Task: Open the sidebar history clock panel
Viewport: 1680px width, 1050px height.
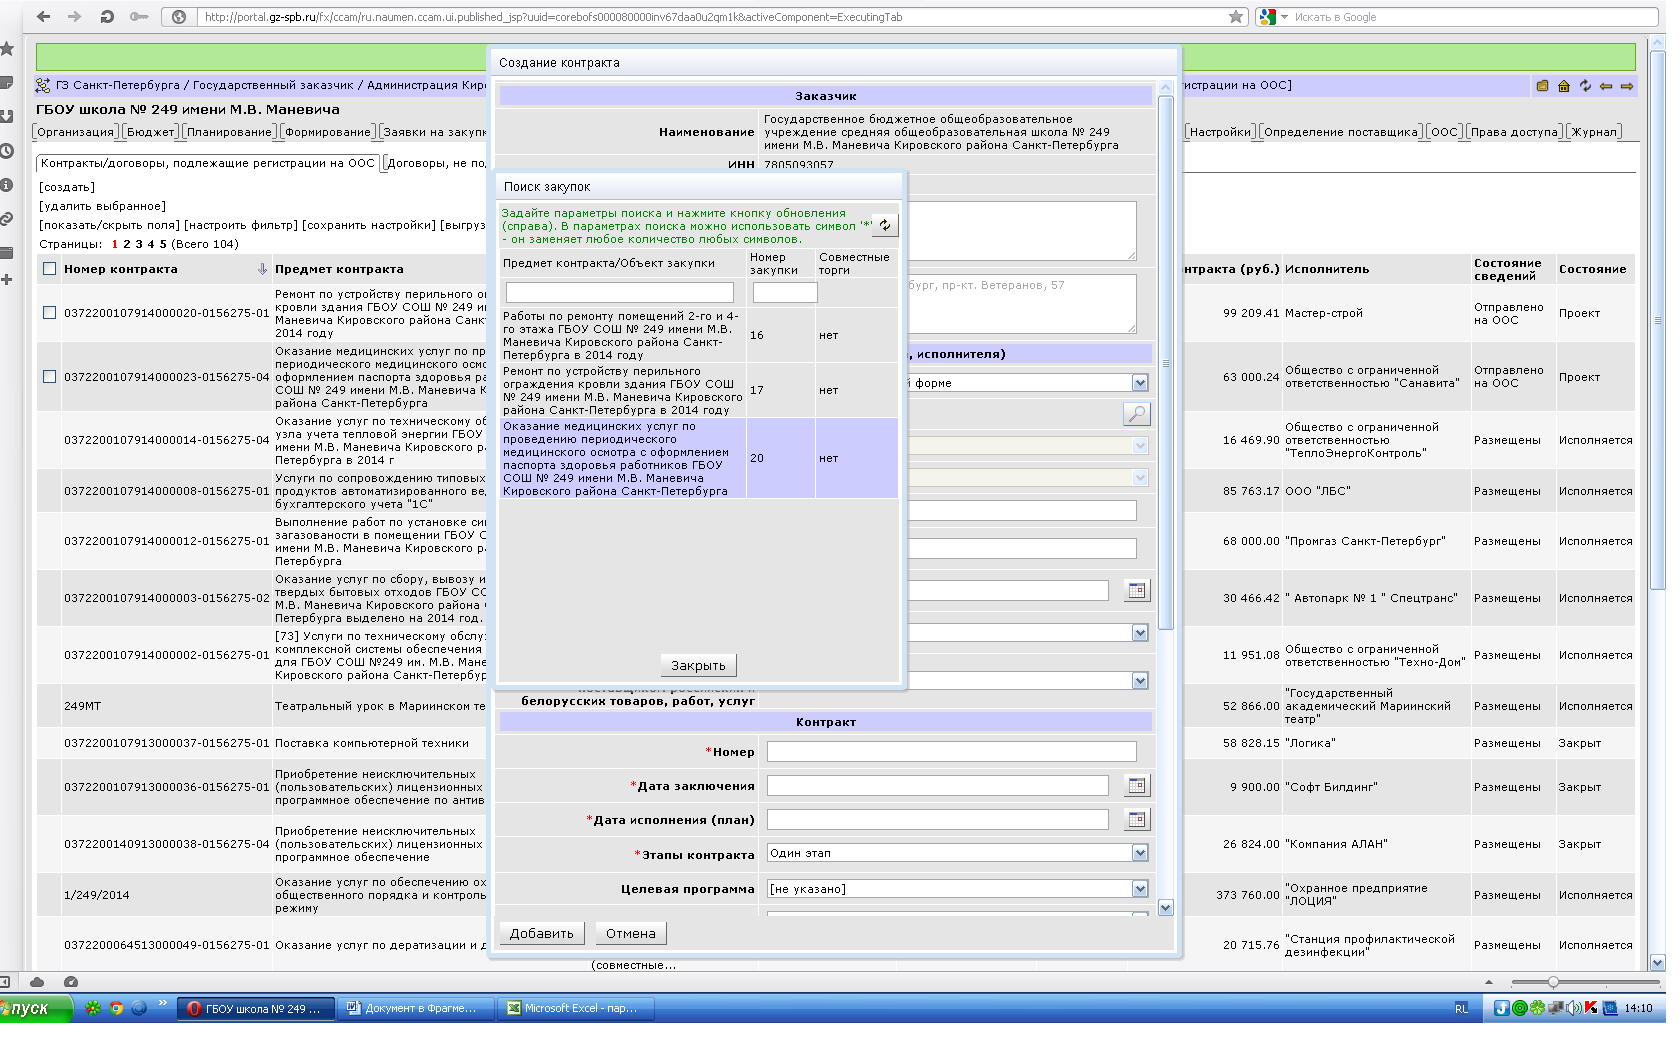Action: pos(6,151)
